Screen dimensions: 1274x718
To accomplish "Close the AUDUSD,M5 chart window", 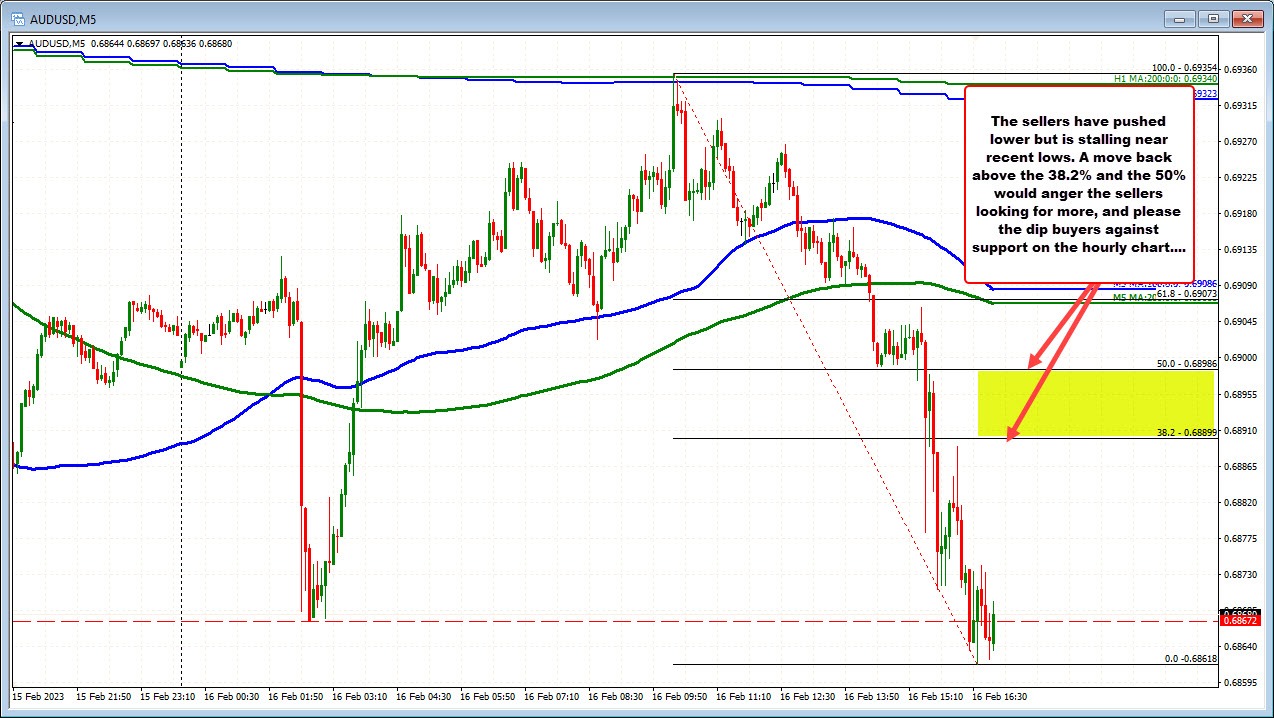I will 1247,18.
